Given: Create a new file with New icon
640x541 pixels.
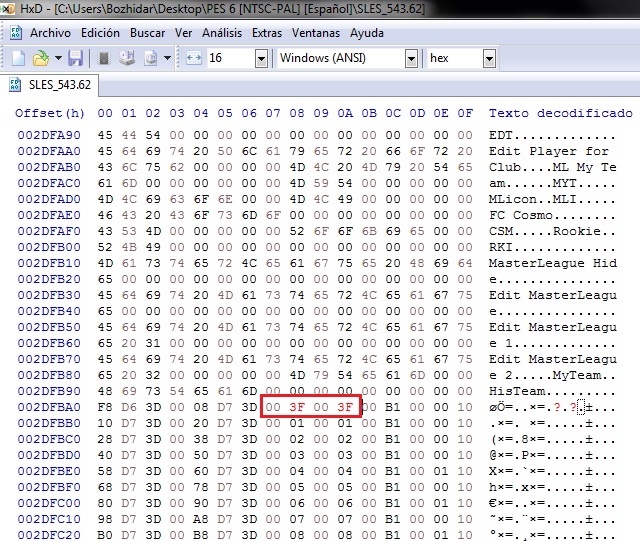Looking at the screenshot, I should pyautogui.click(x=18, y=58).
